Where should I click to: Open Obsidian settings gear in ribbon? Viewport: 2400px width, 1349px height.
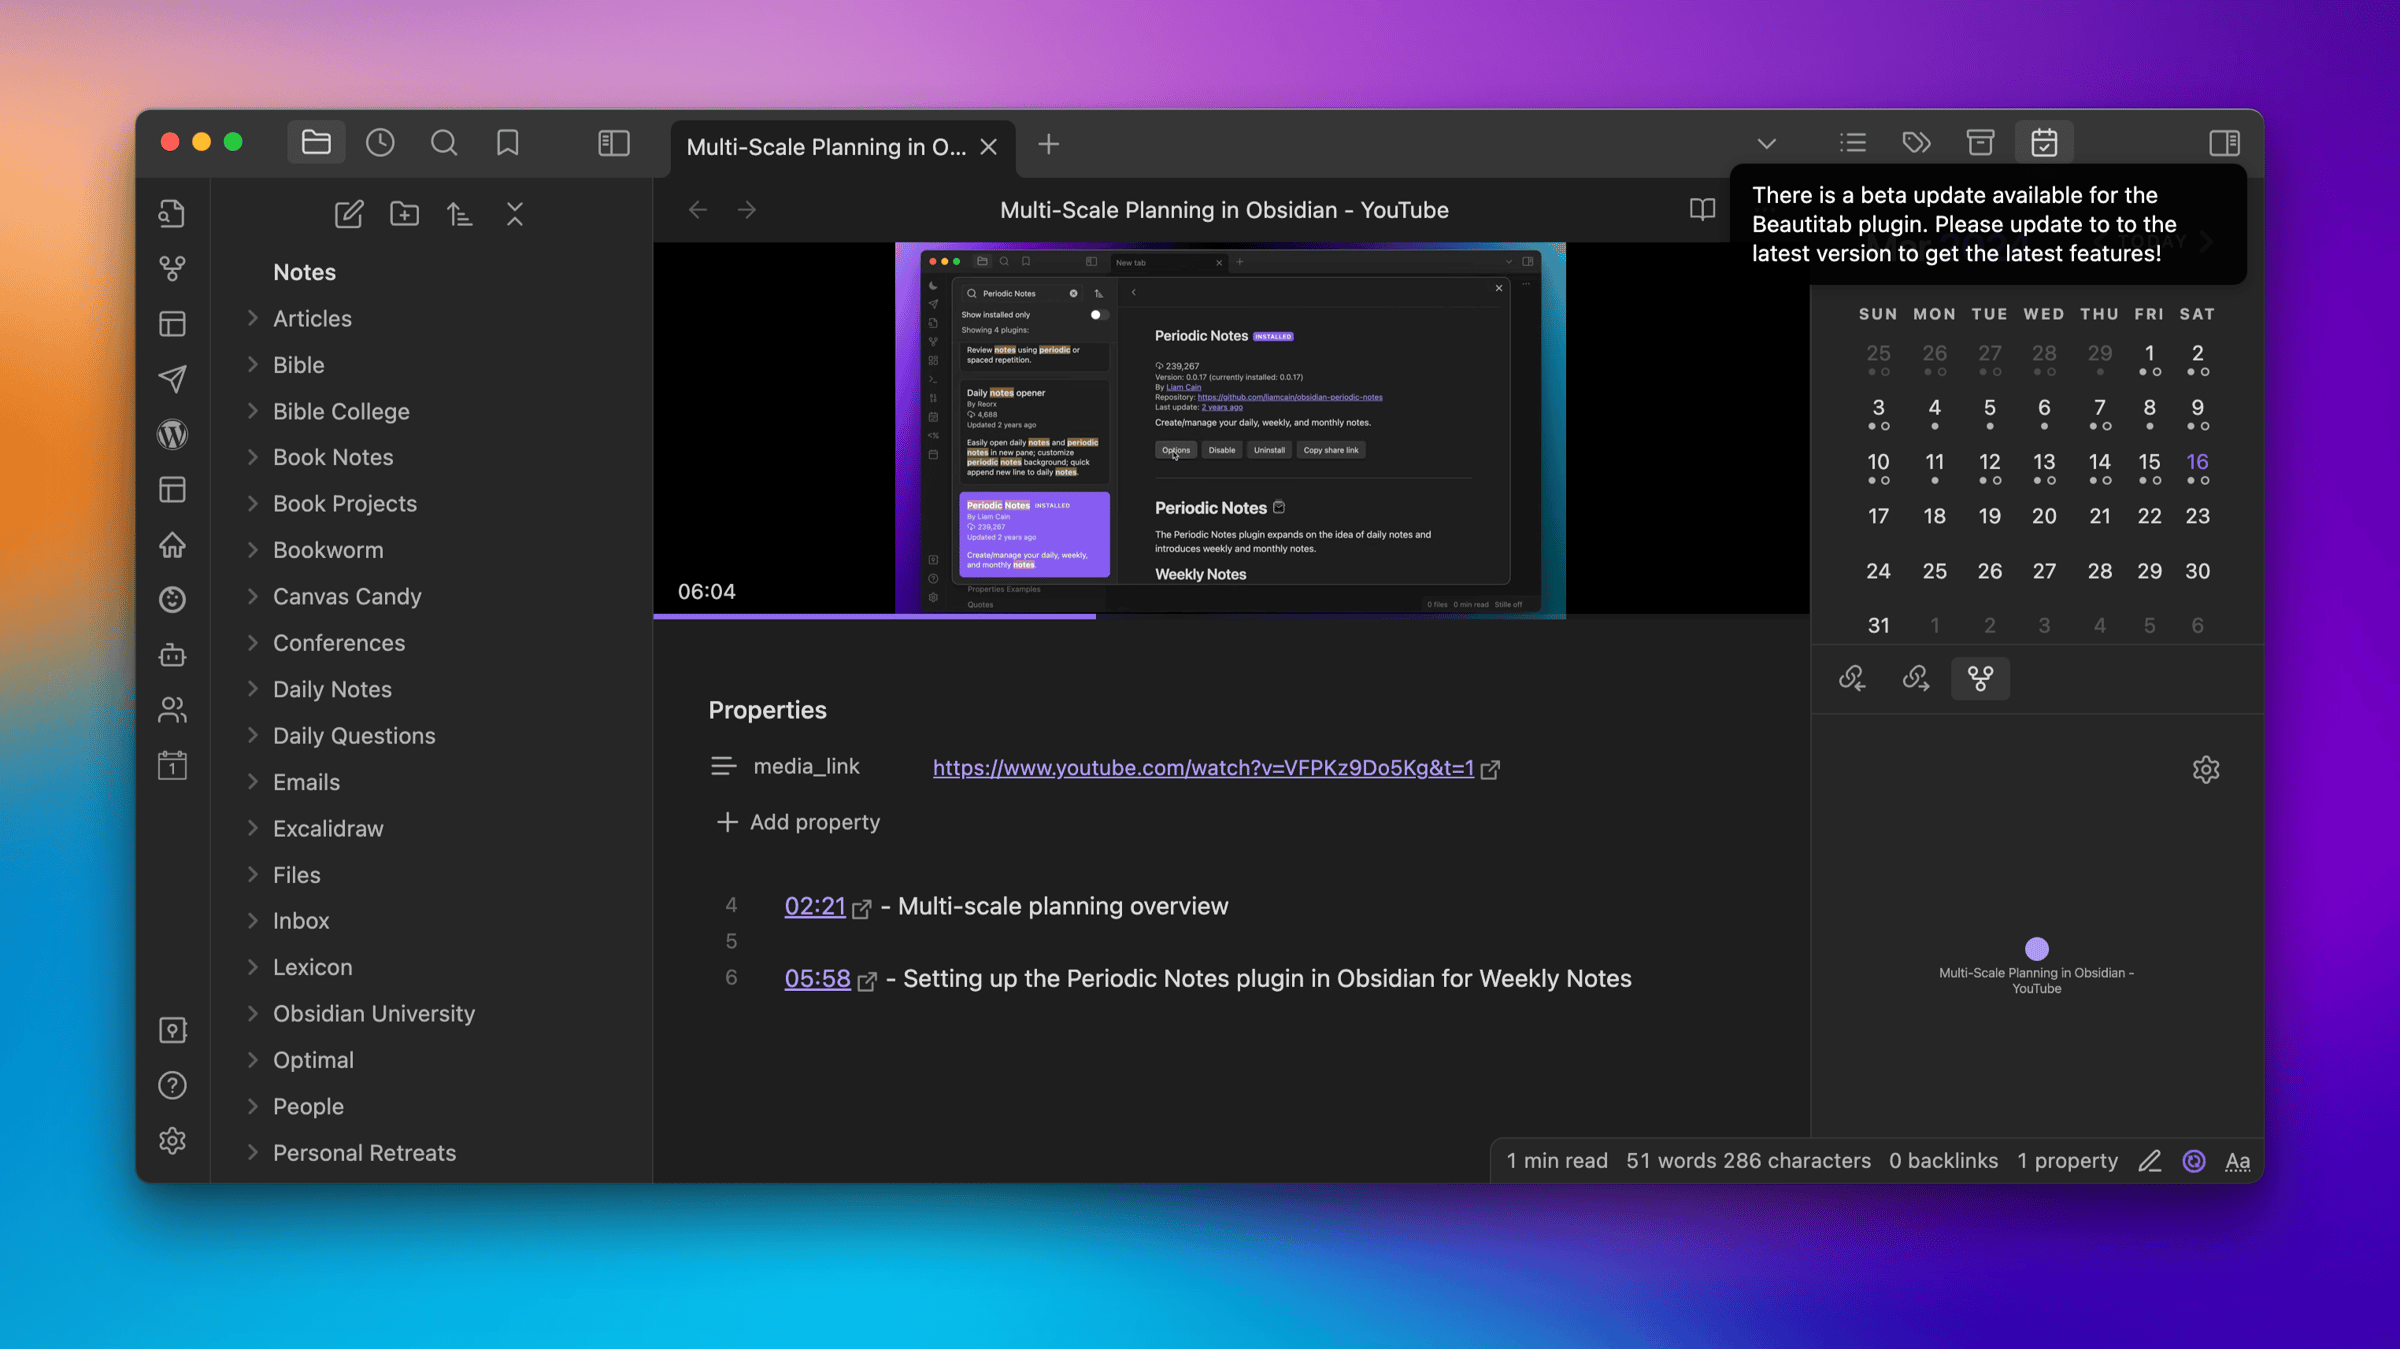[172, 1141]
